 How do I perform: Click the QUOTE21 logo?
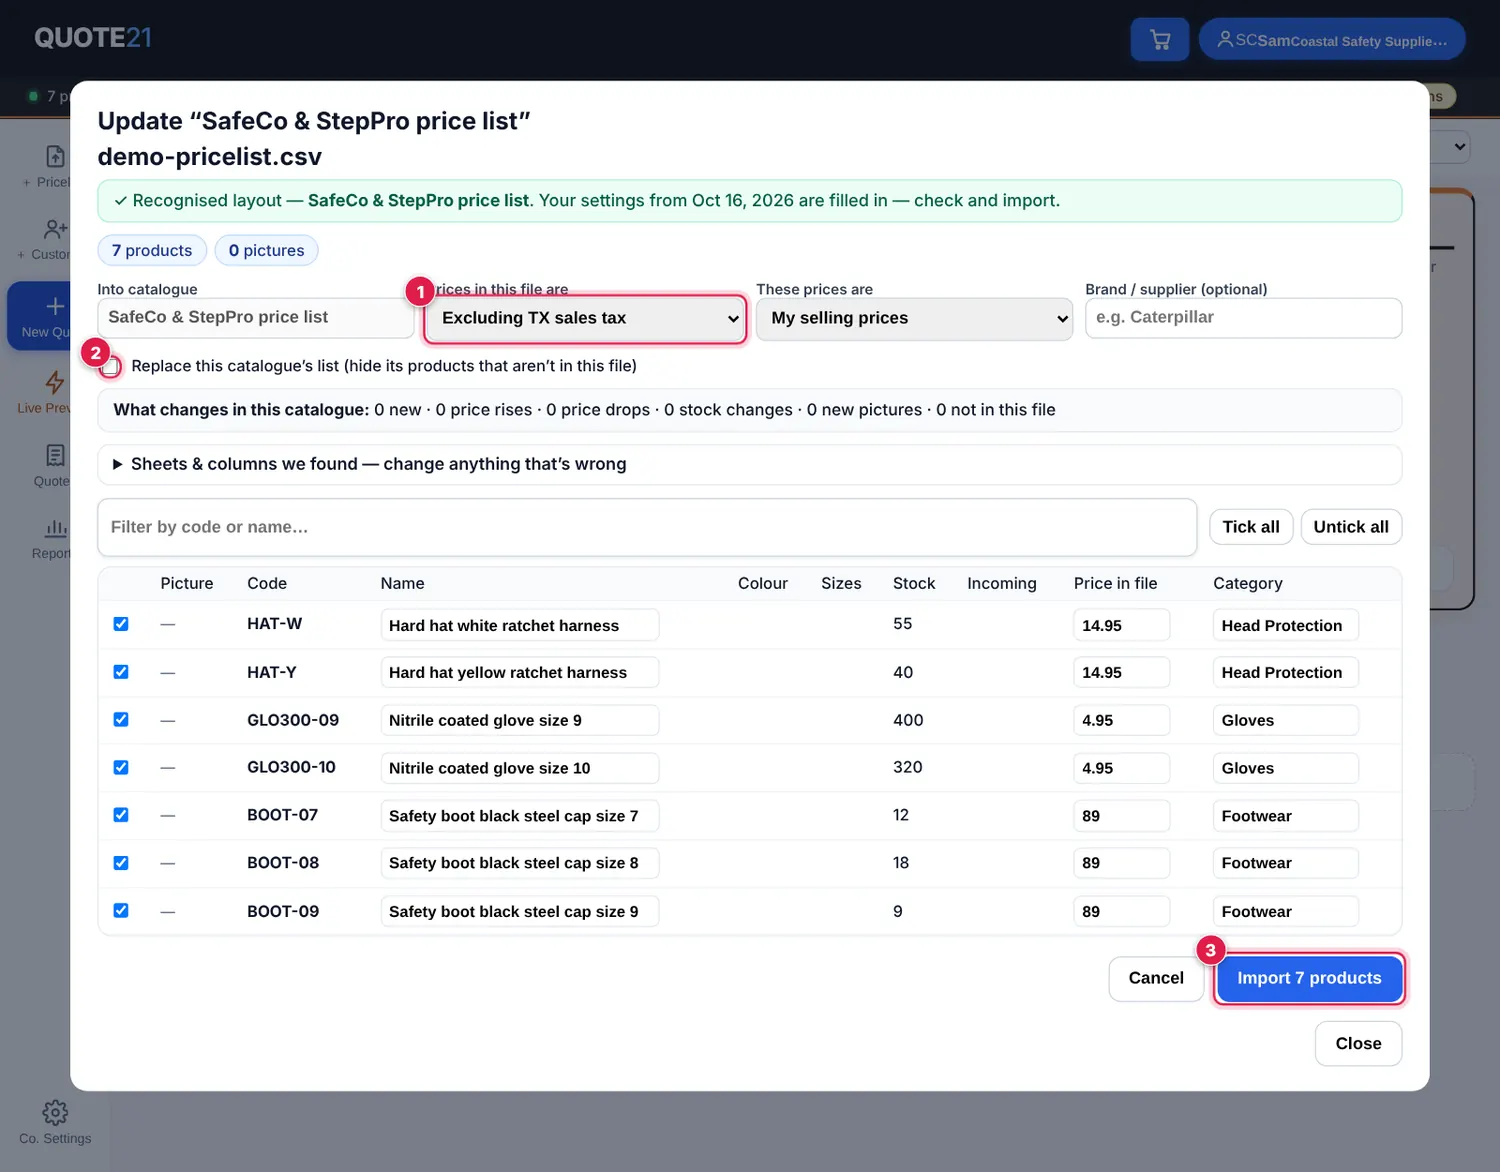click(x=93, y=38)
